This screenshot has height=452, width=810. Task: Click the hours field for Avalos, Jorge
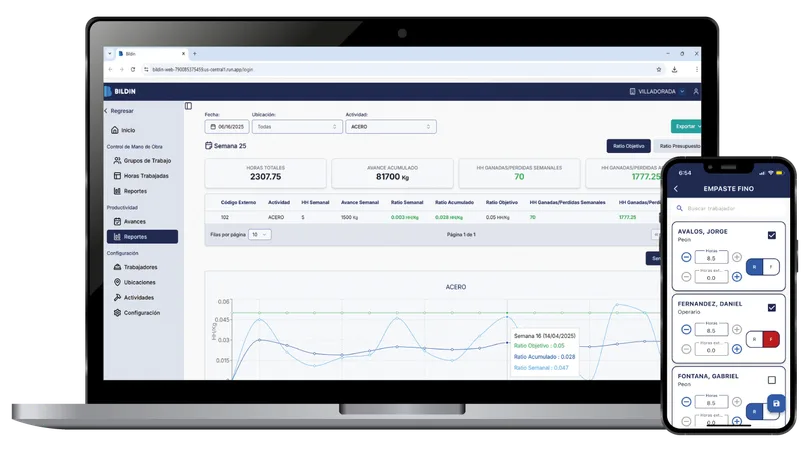tap(711, 257)
